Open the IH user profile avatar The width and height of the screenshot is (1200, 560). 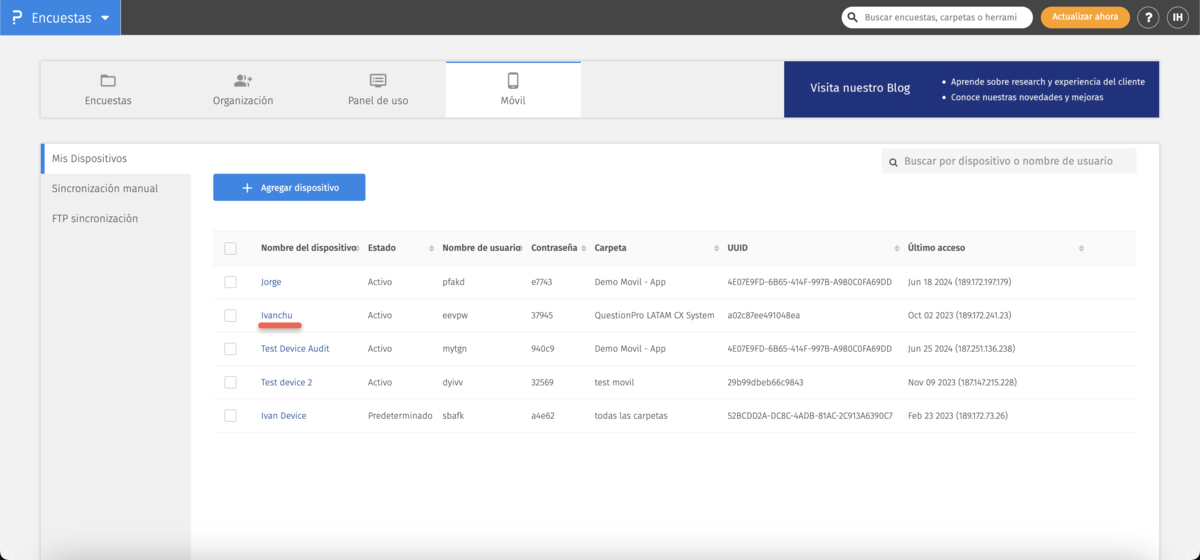(1178, 18)
